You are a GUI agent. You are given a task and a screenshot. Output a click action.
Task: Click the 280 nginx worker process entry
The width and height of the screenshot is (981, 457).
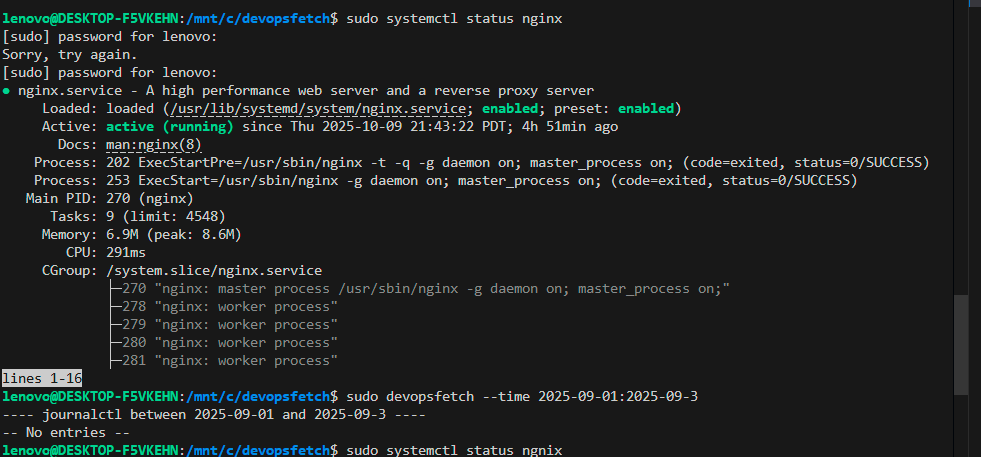pos(230,342)
